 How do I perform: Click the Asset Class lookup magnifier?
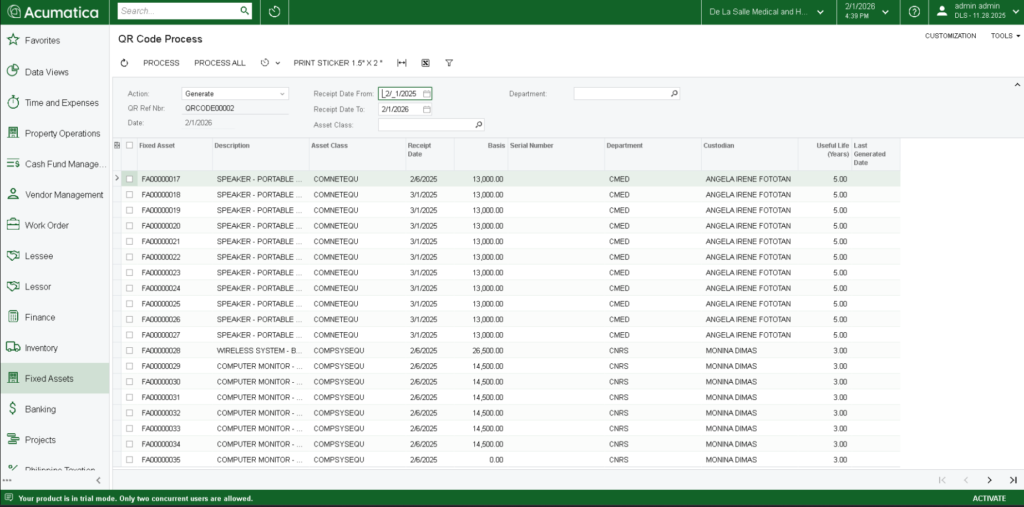pos(479,125)
